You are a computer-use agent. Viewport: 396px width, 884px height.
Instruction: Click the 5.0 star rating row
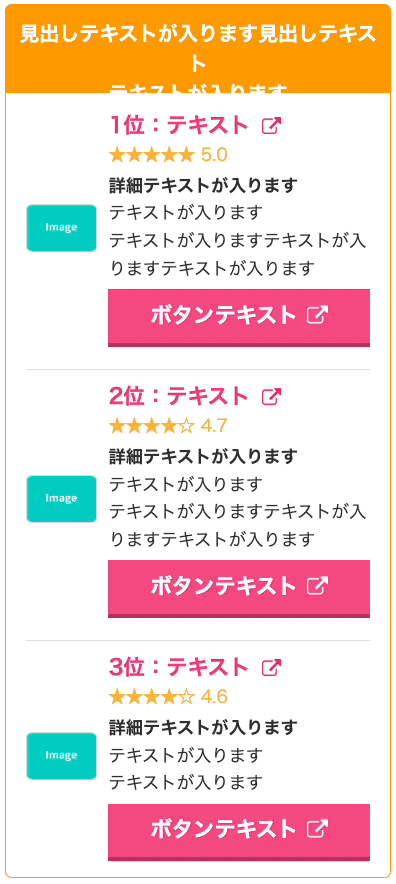click(x=168, y=154)
